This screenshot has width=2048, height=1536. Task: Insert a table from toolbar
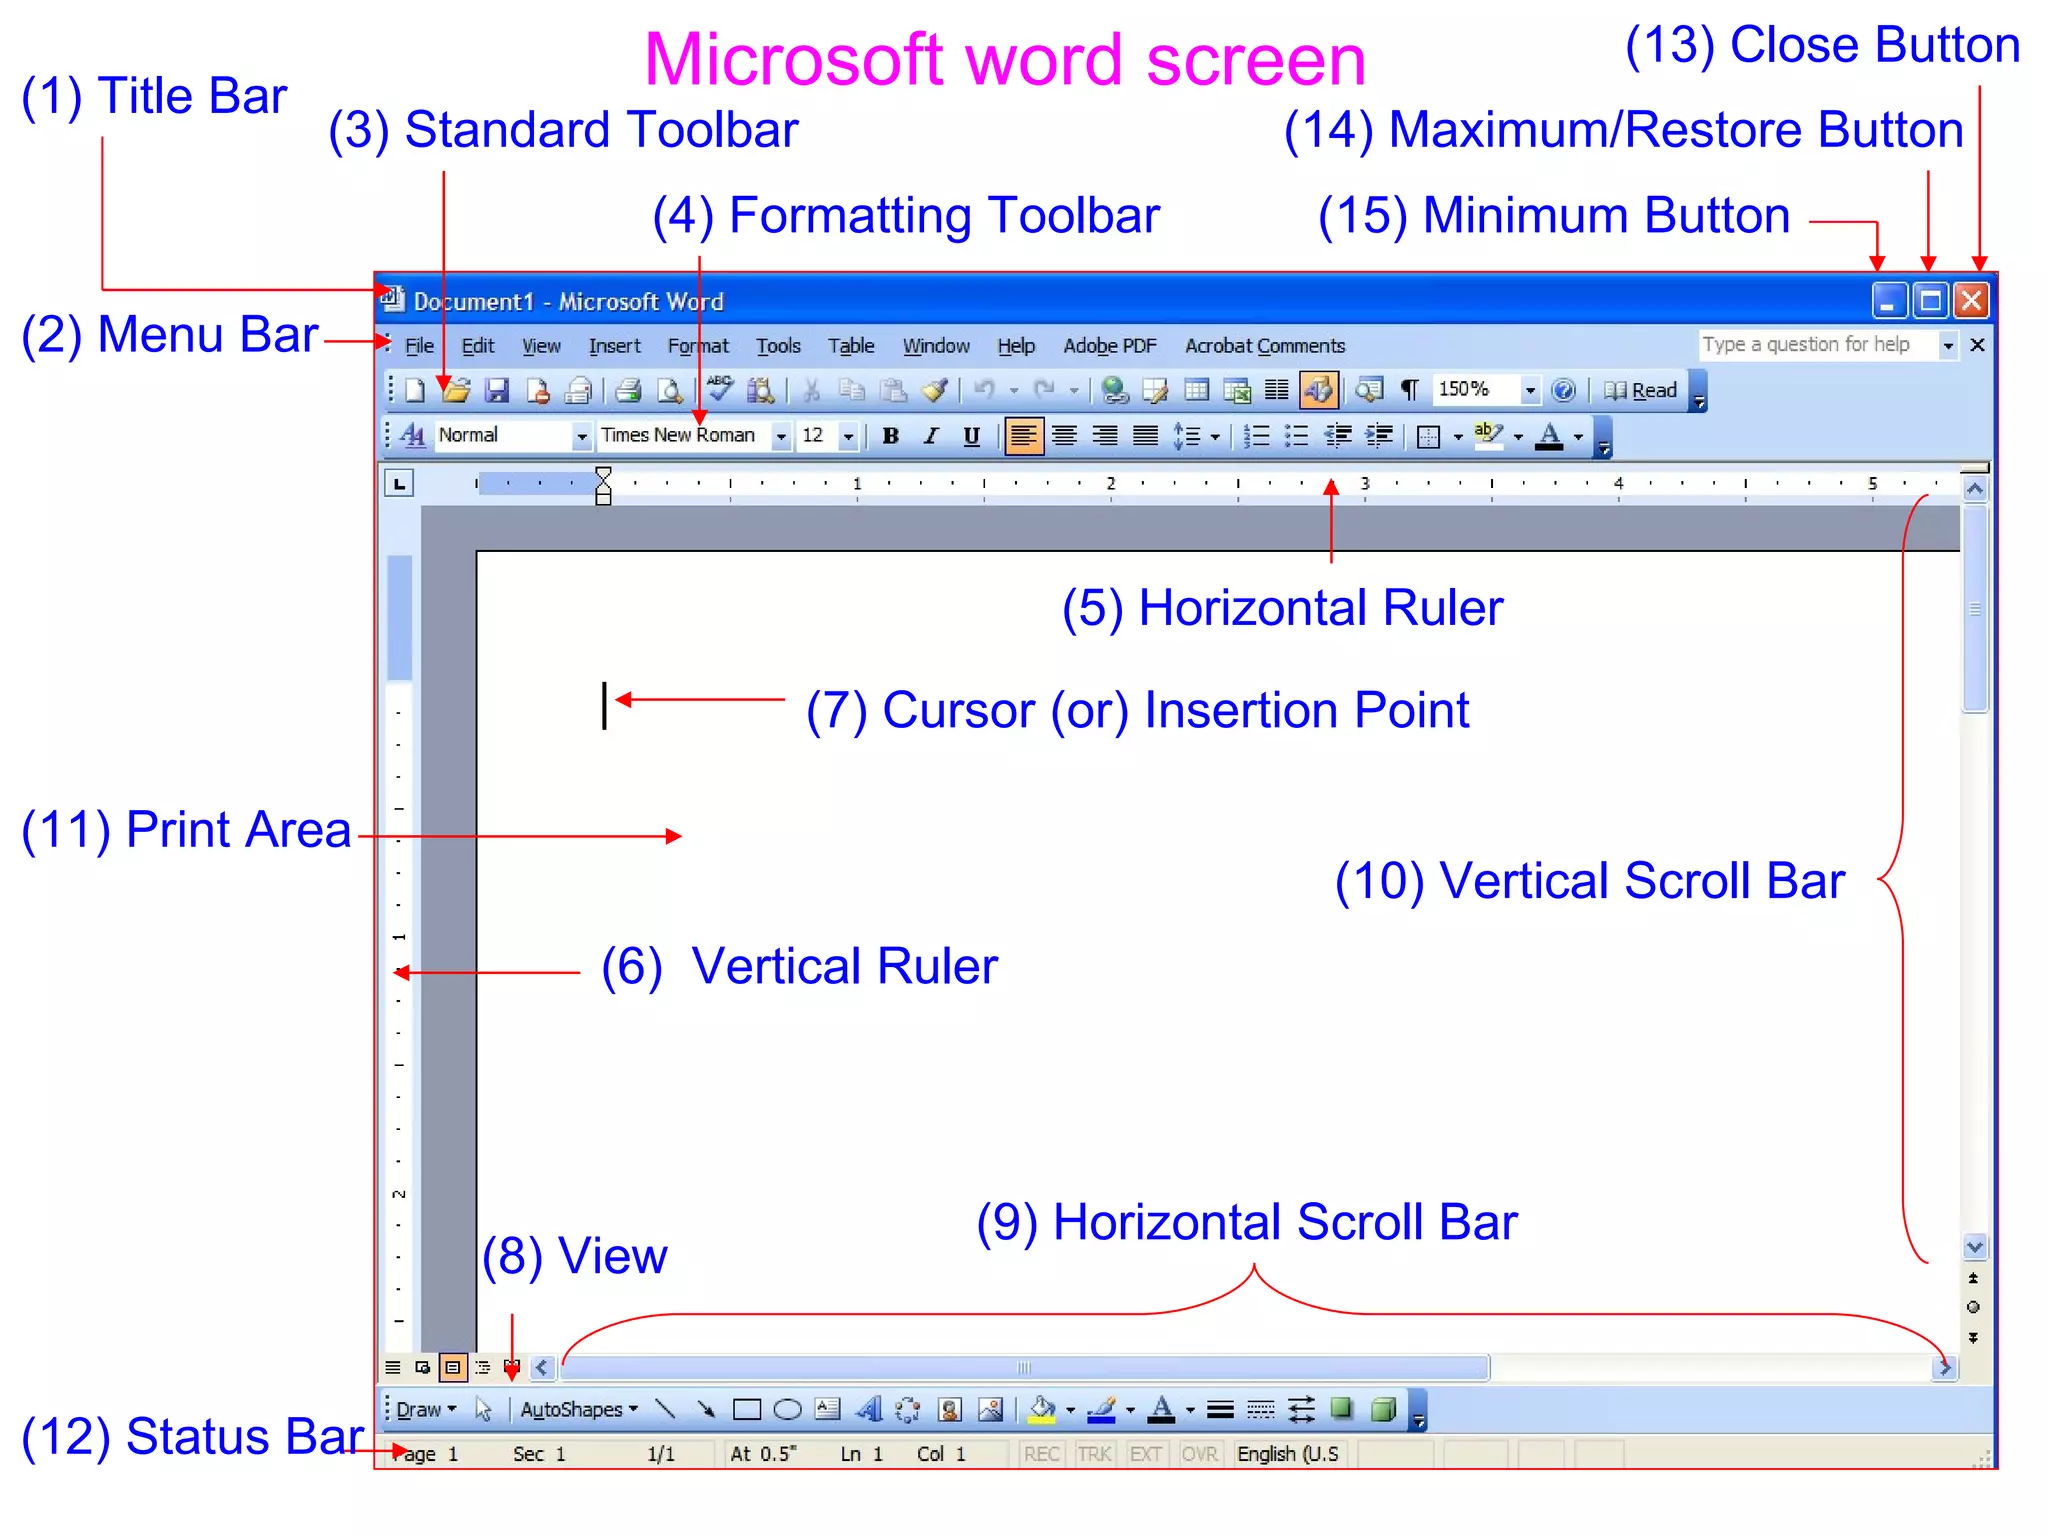[1197, 391]
